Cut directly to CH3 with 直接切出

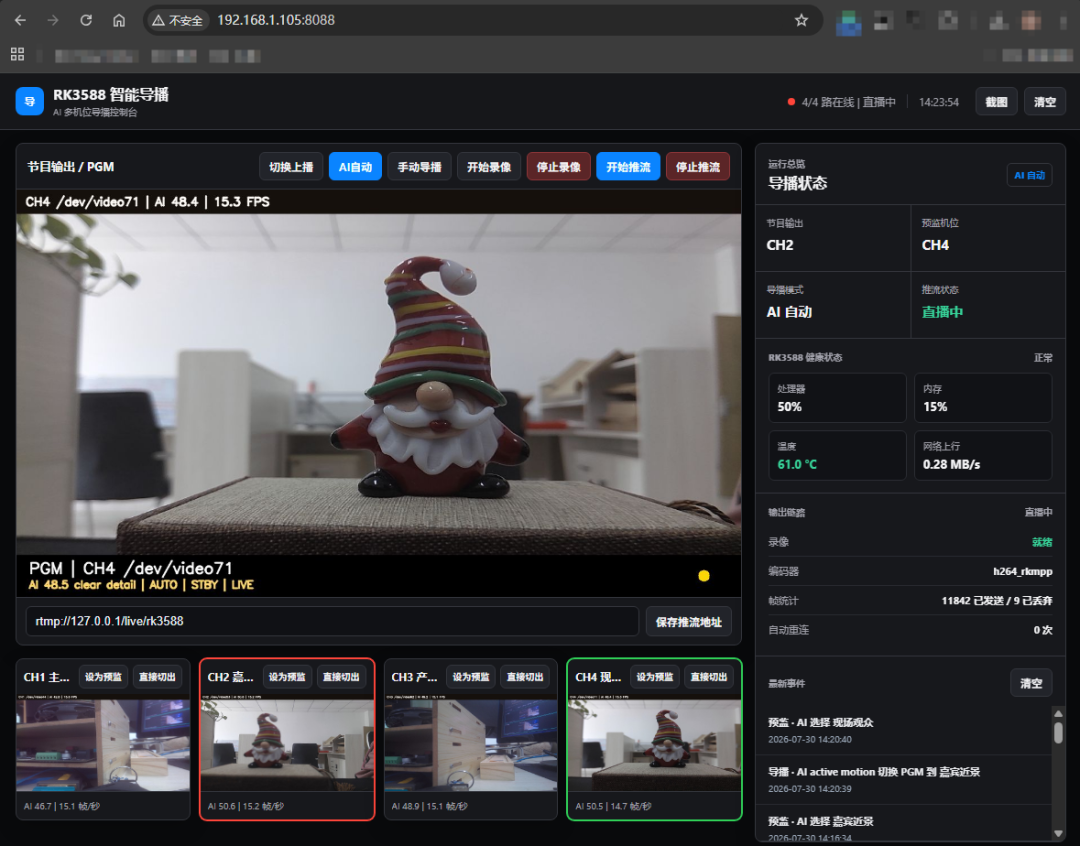tap(525, 677)
